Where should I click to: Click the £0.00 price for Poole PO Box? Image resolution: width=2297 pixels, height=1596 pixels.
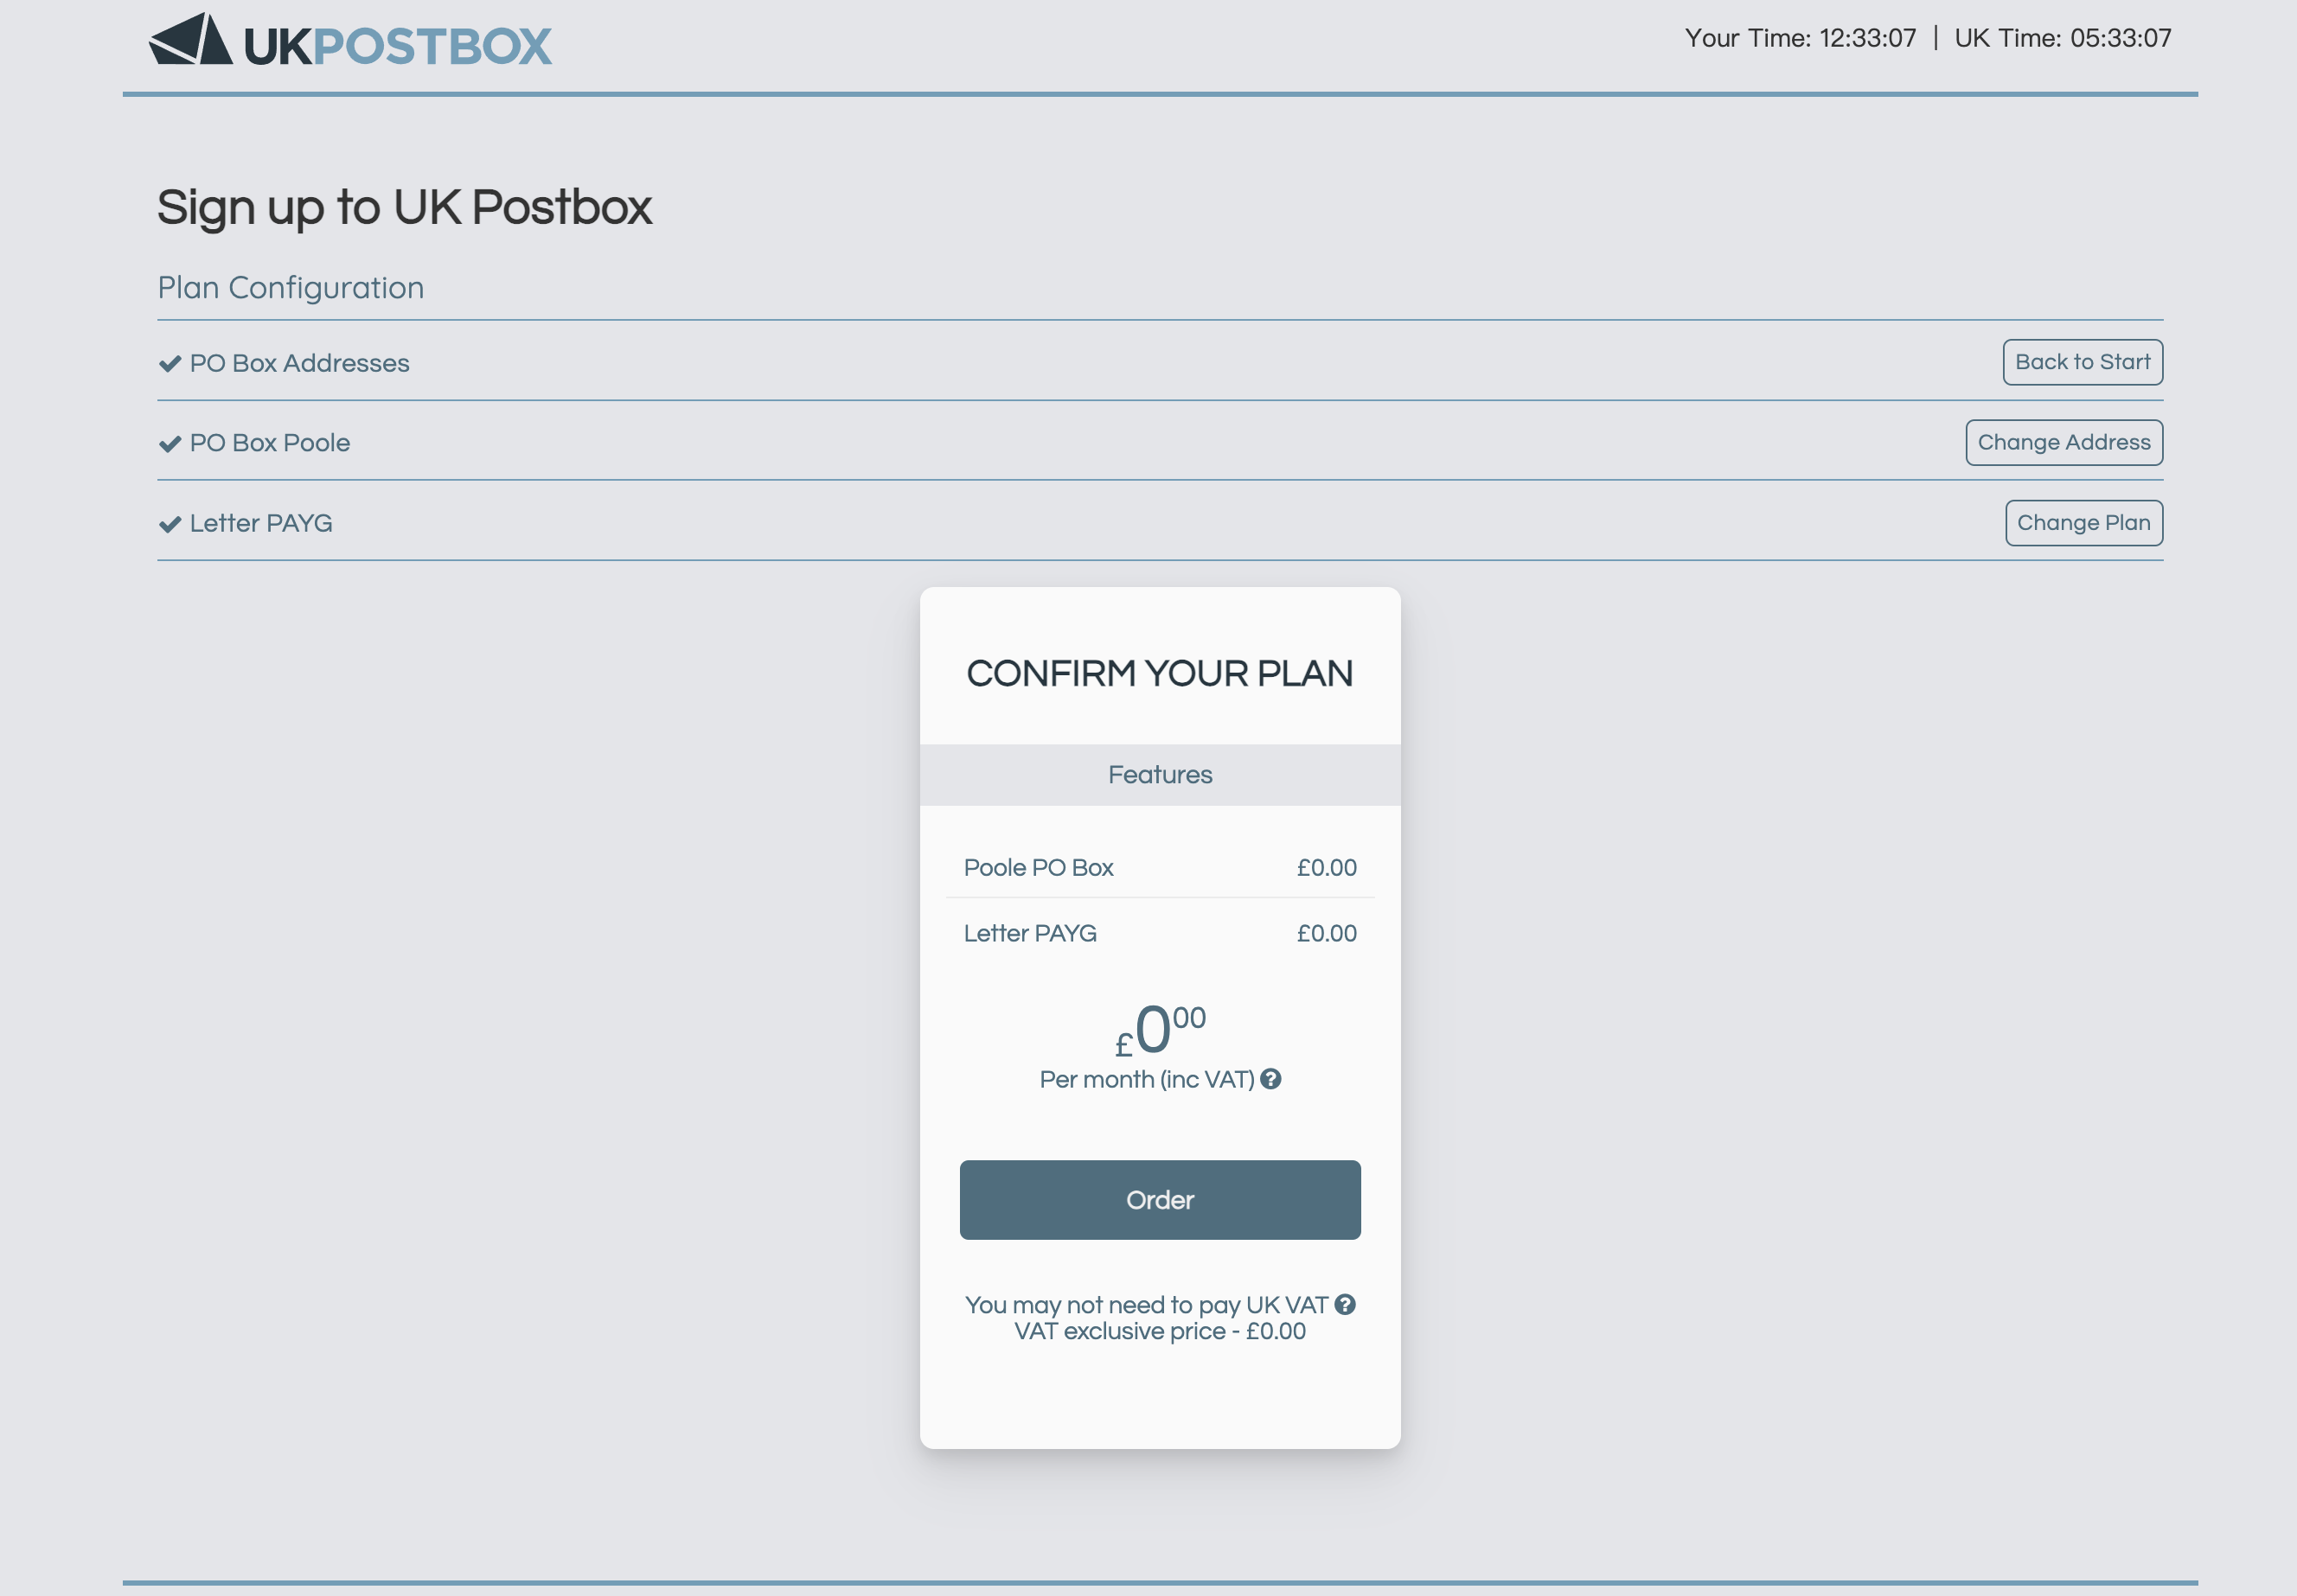coord(1326,867)
